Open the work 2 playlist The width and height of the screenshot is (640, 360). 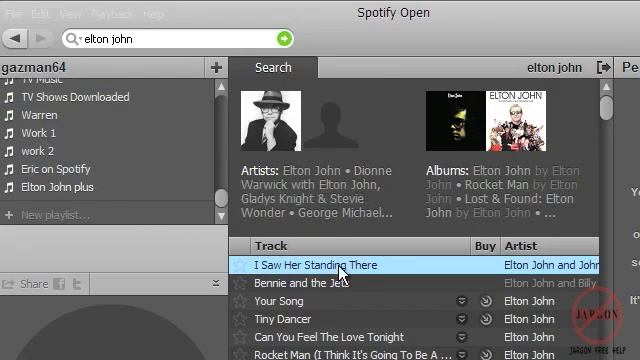(x=37, y=151)
